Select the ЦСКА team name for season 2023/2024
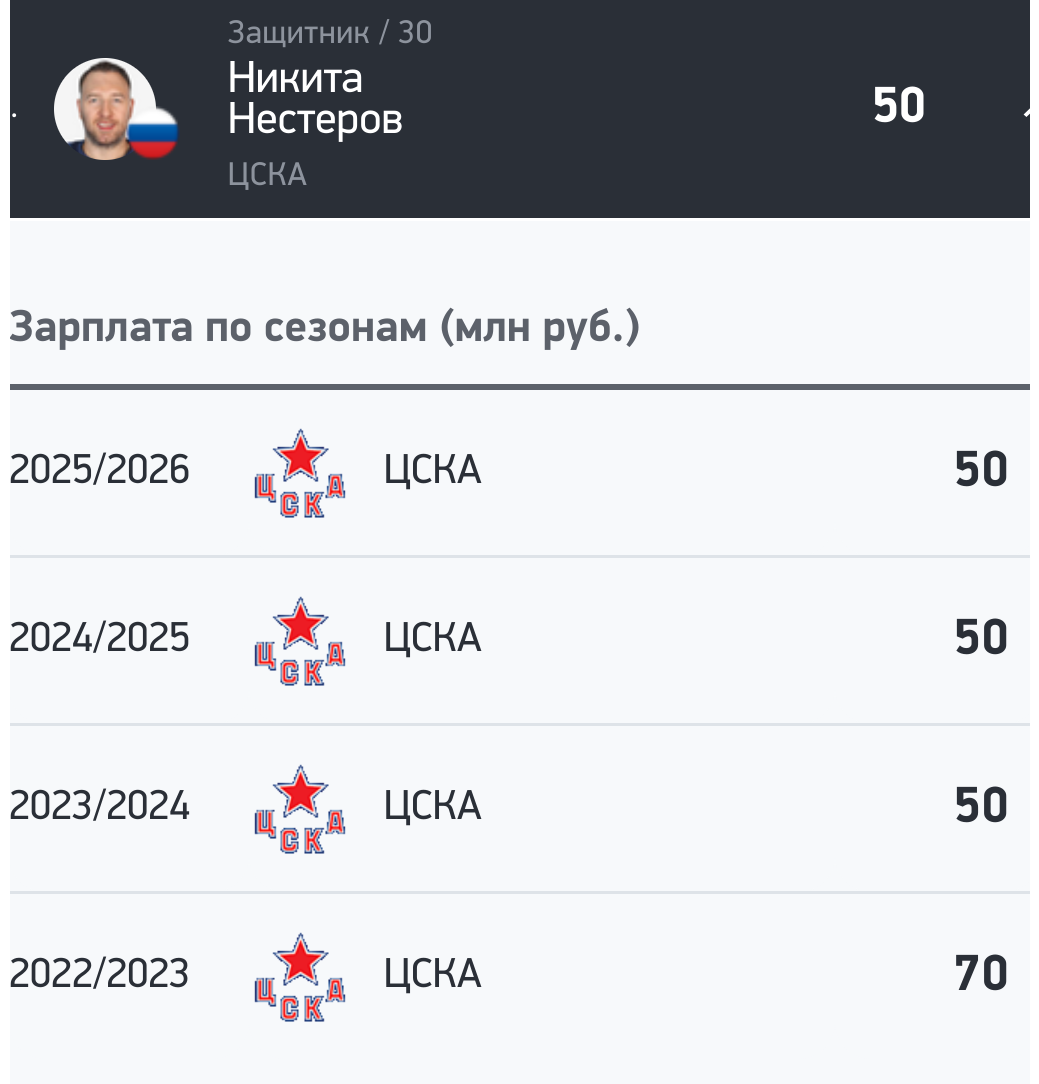 click(432, 806)
